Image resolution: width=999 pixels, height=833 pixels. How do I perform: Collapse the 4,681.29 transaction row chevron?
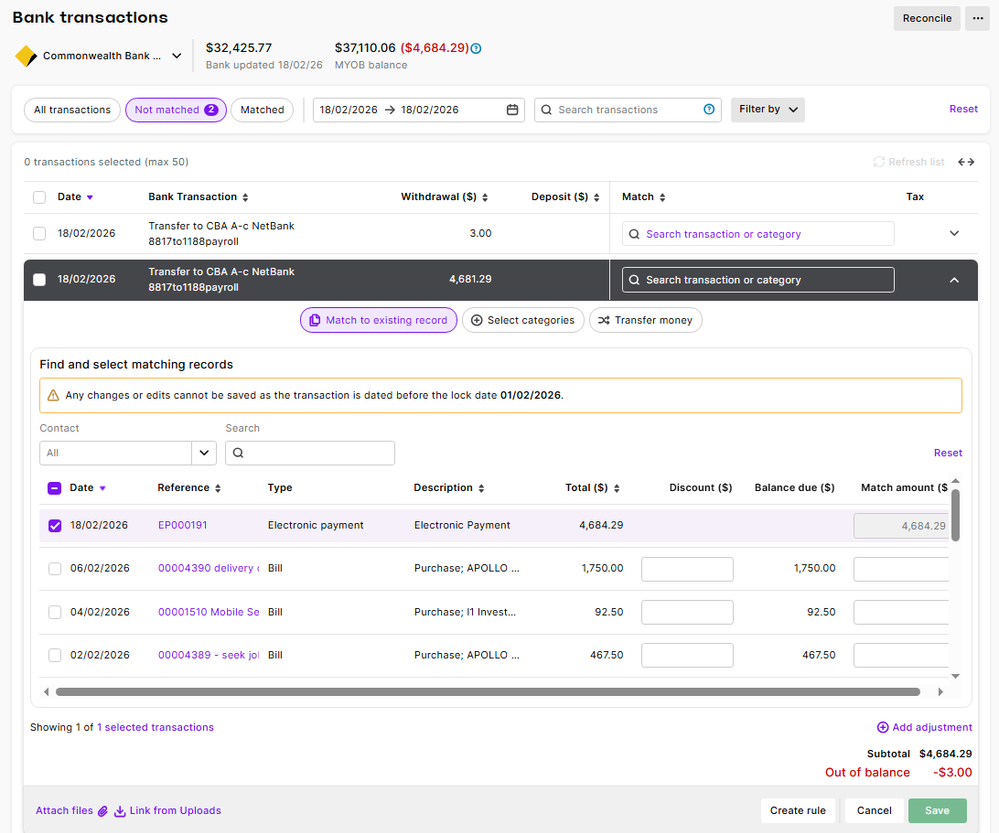pyautogui.click(x=954, y=280)
